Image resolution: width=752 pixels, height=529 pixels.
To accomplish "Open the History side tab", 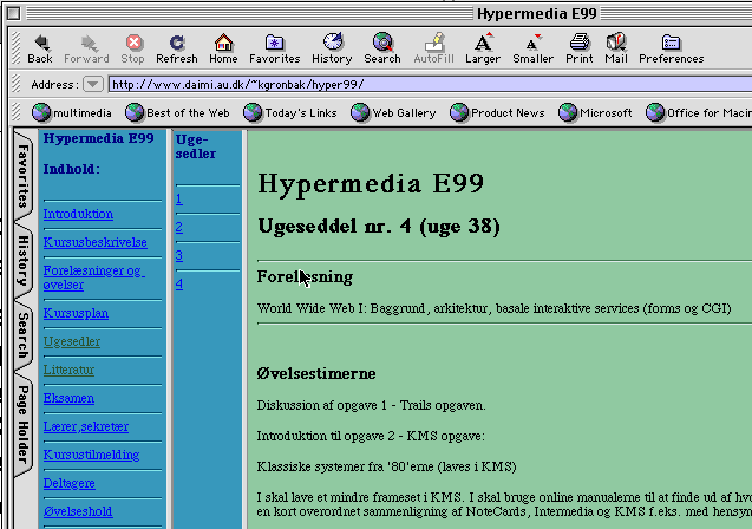I will tap(23, 260).
